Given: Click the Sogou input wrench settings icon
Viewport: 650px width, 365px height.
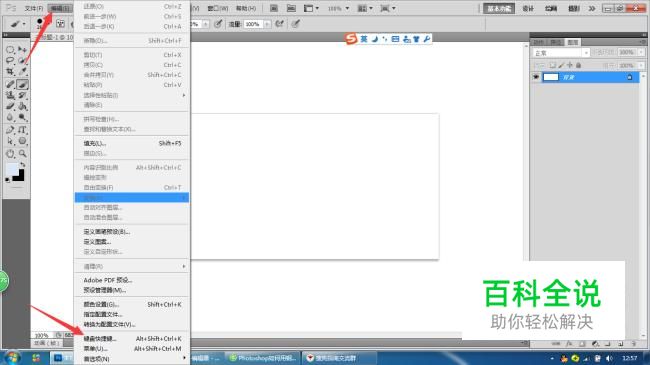Looking at the screenshot, I should coord(427,39).
